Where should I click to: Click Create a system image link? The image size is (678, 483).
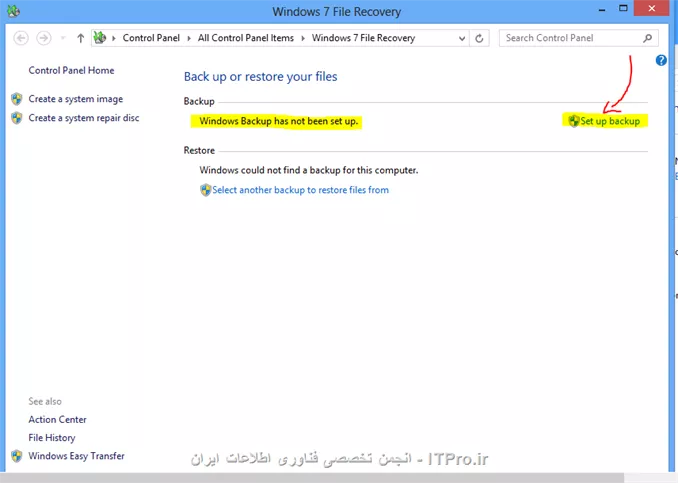point(76,99)
